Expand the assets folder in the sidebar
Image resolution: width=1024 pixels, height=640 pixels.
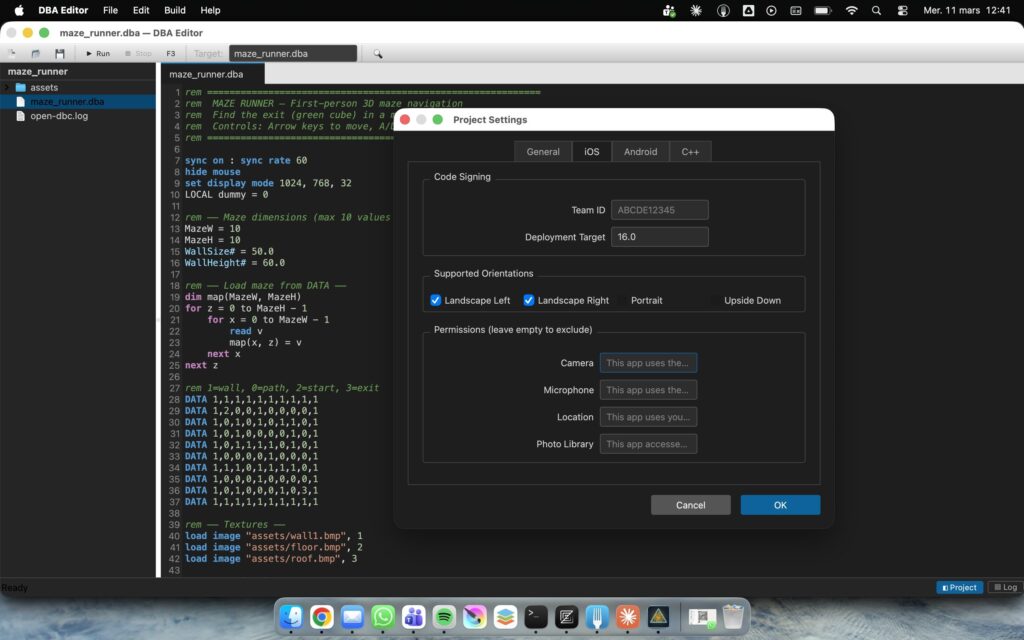(7, 88)
